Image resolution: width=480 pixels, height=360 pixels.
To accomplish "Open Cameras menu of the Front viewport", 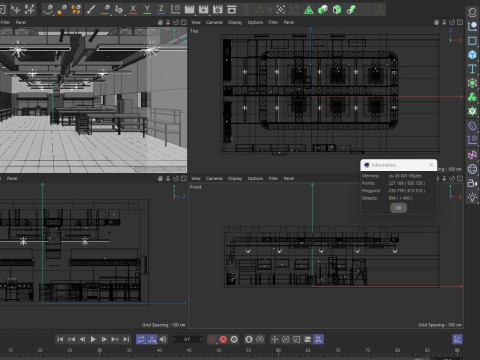I will [x=214, y=178].
